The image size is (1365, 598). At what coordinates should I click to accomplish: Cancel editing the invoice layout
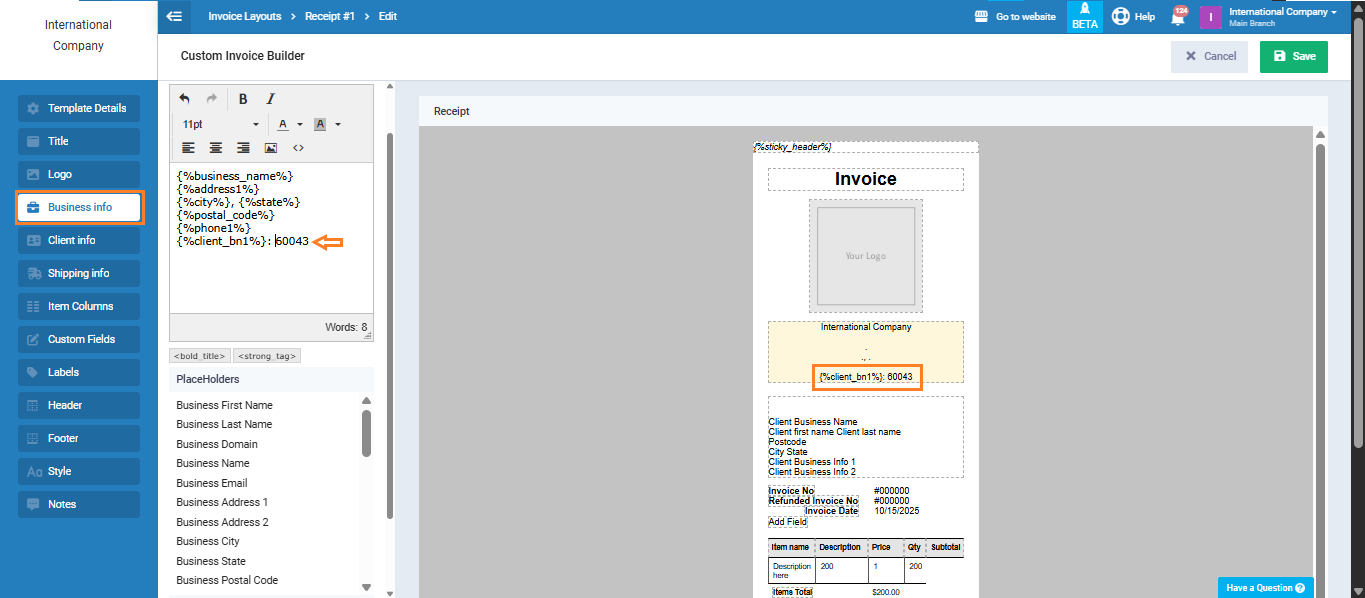point(1209,56)
